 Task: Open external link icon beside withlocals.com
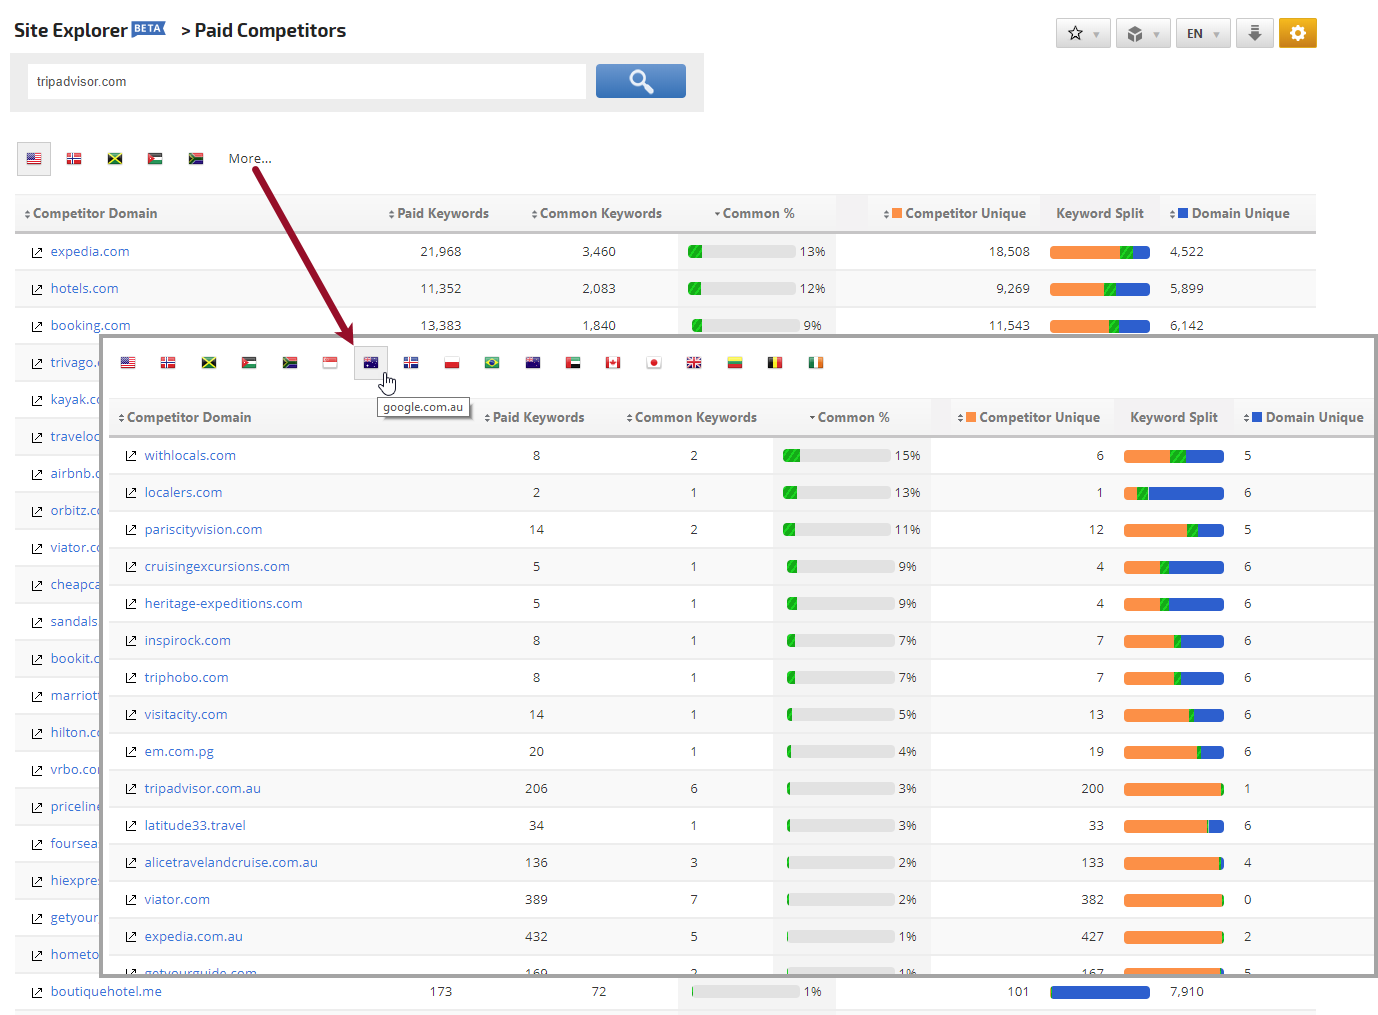click(131, 456)
